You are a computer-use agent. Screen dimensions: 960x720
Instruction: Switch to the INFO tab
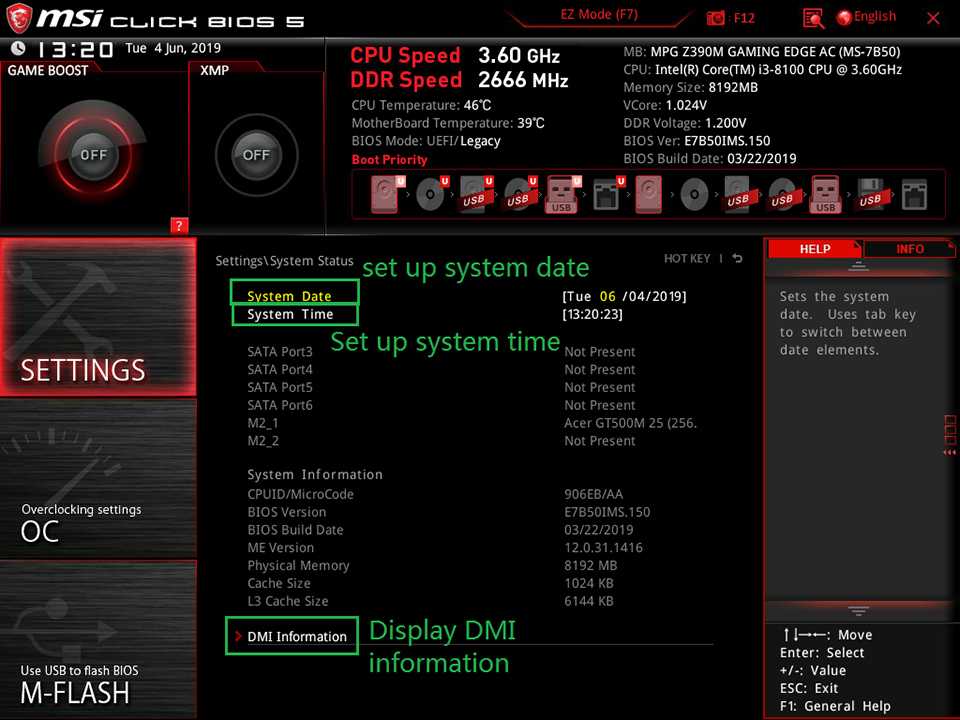[909, 249]
